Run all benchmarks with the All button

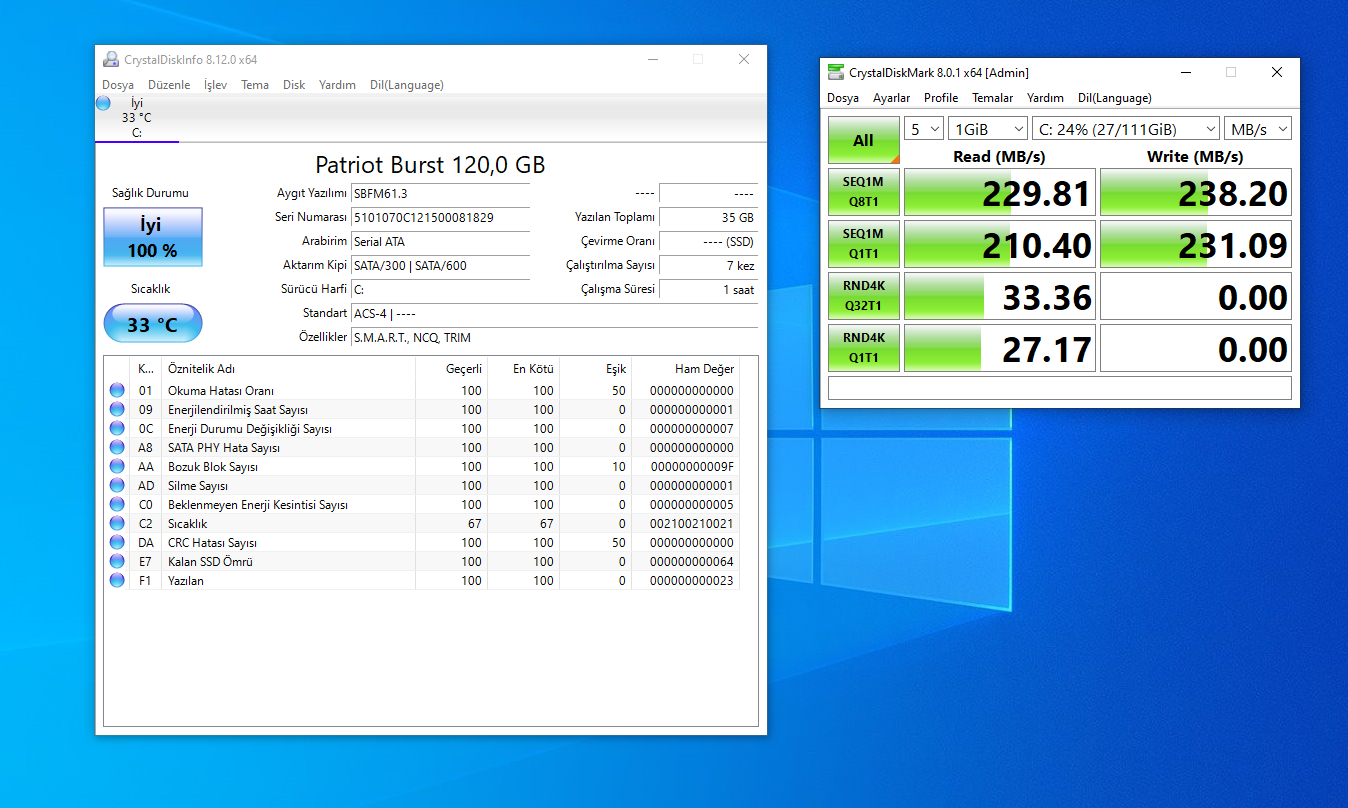click(864, 140)
